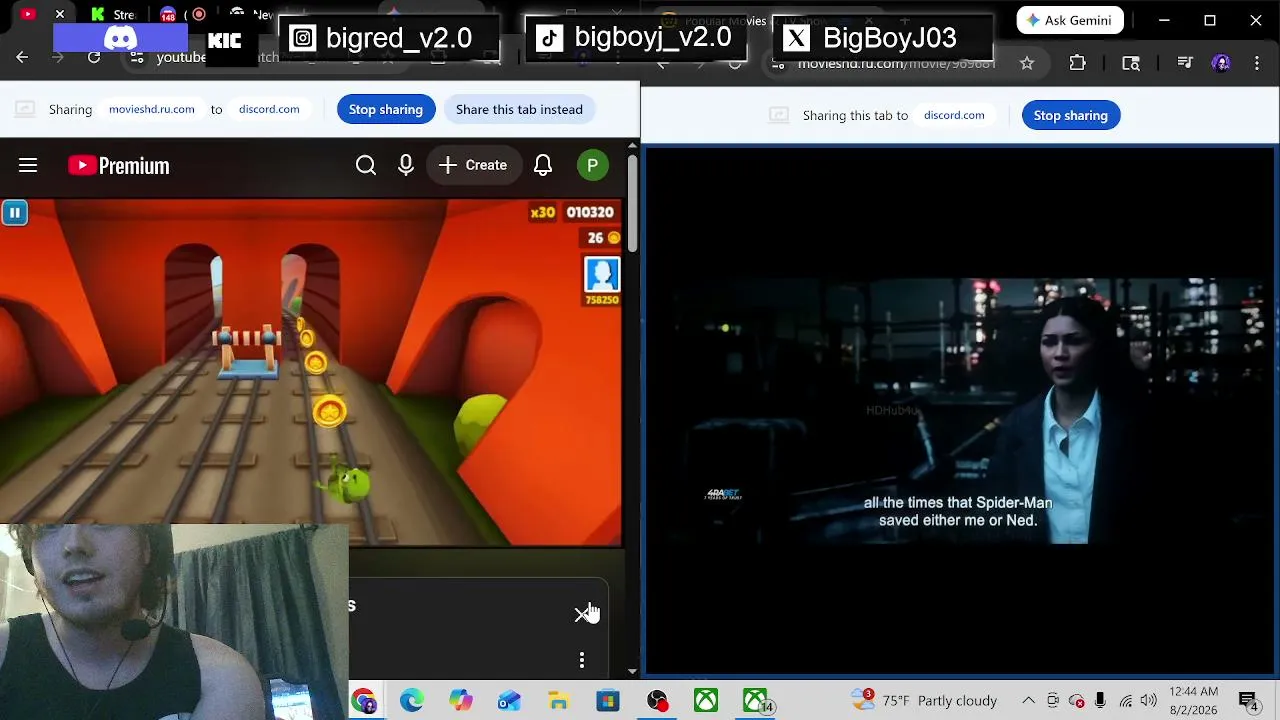
Task: Go back in the left browser window
Action: click(x=22, y=58)
